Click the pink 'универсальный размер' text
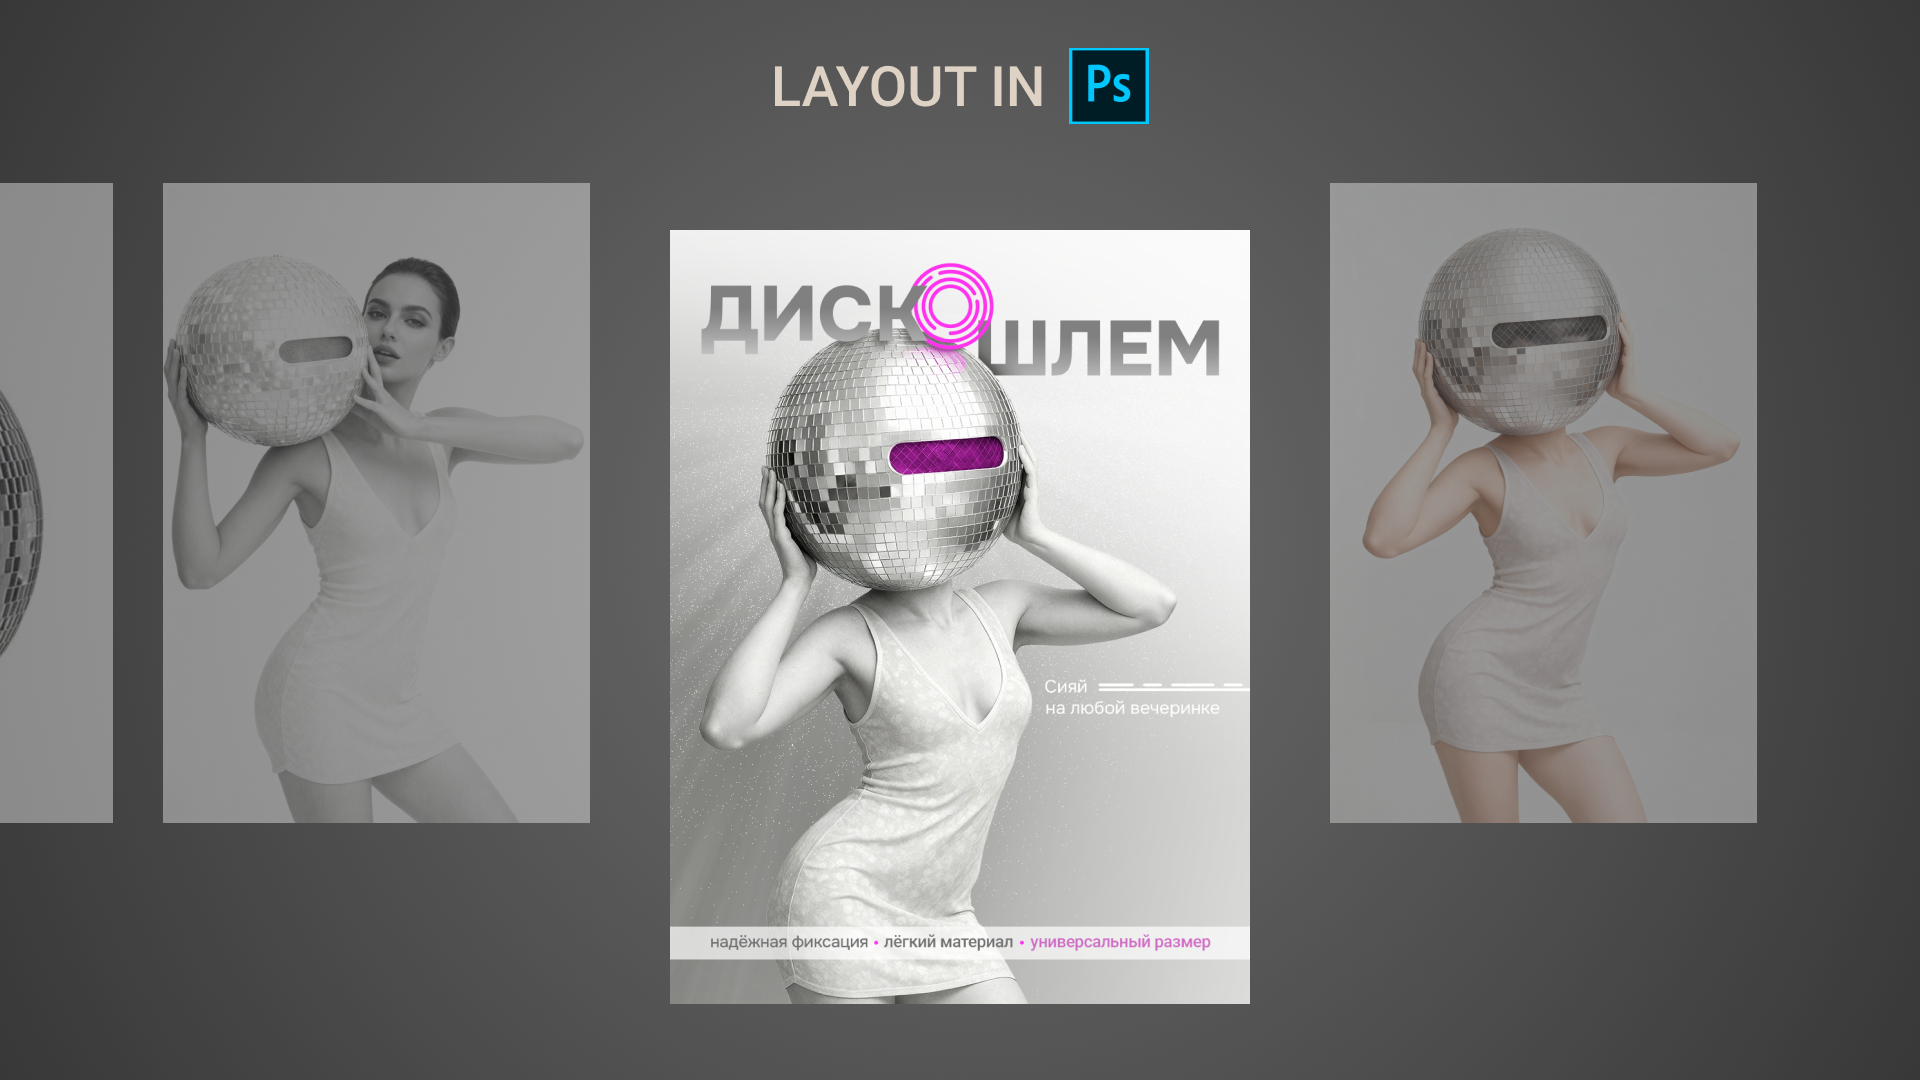Viewport: 1920px width, 1080px height. click(x=1120, y=942)
